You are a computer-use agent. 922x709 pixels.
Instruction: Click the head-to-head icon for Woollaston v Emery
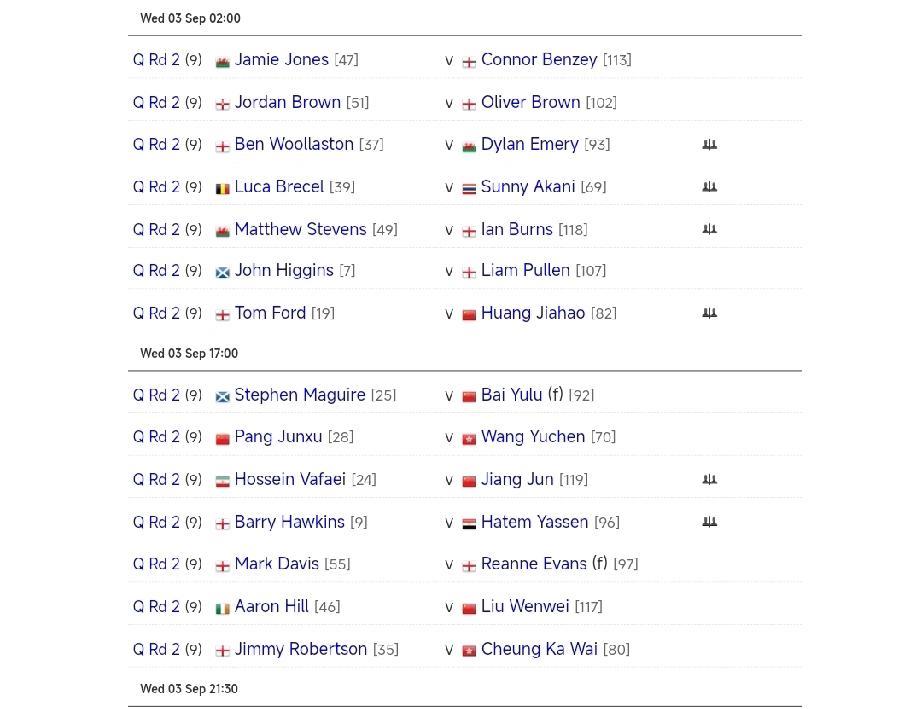709,145
